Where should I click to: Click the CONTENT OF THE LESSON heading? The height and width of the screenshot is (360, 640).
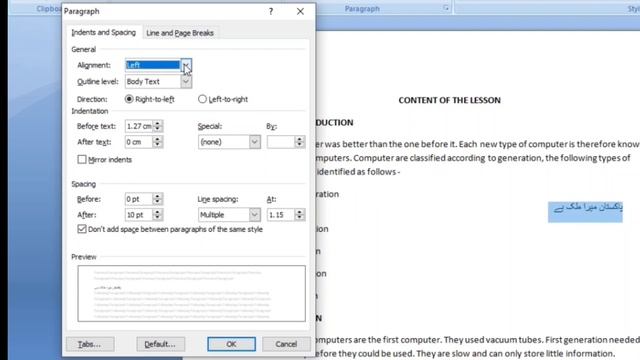click(449, 100)
